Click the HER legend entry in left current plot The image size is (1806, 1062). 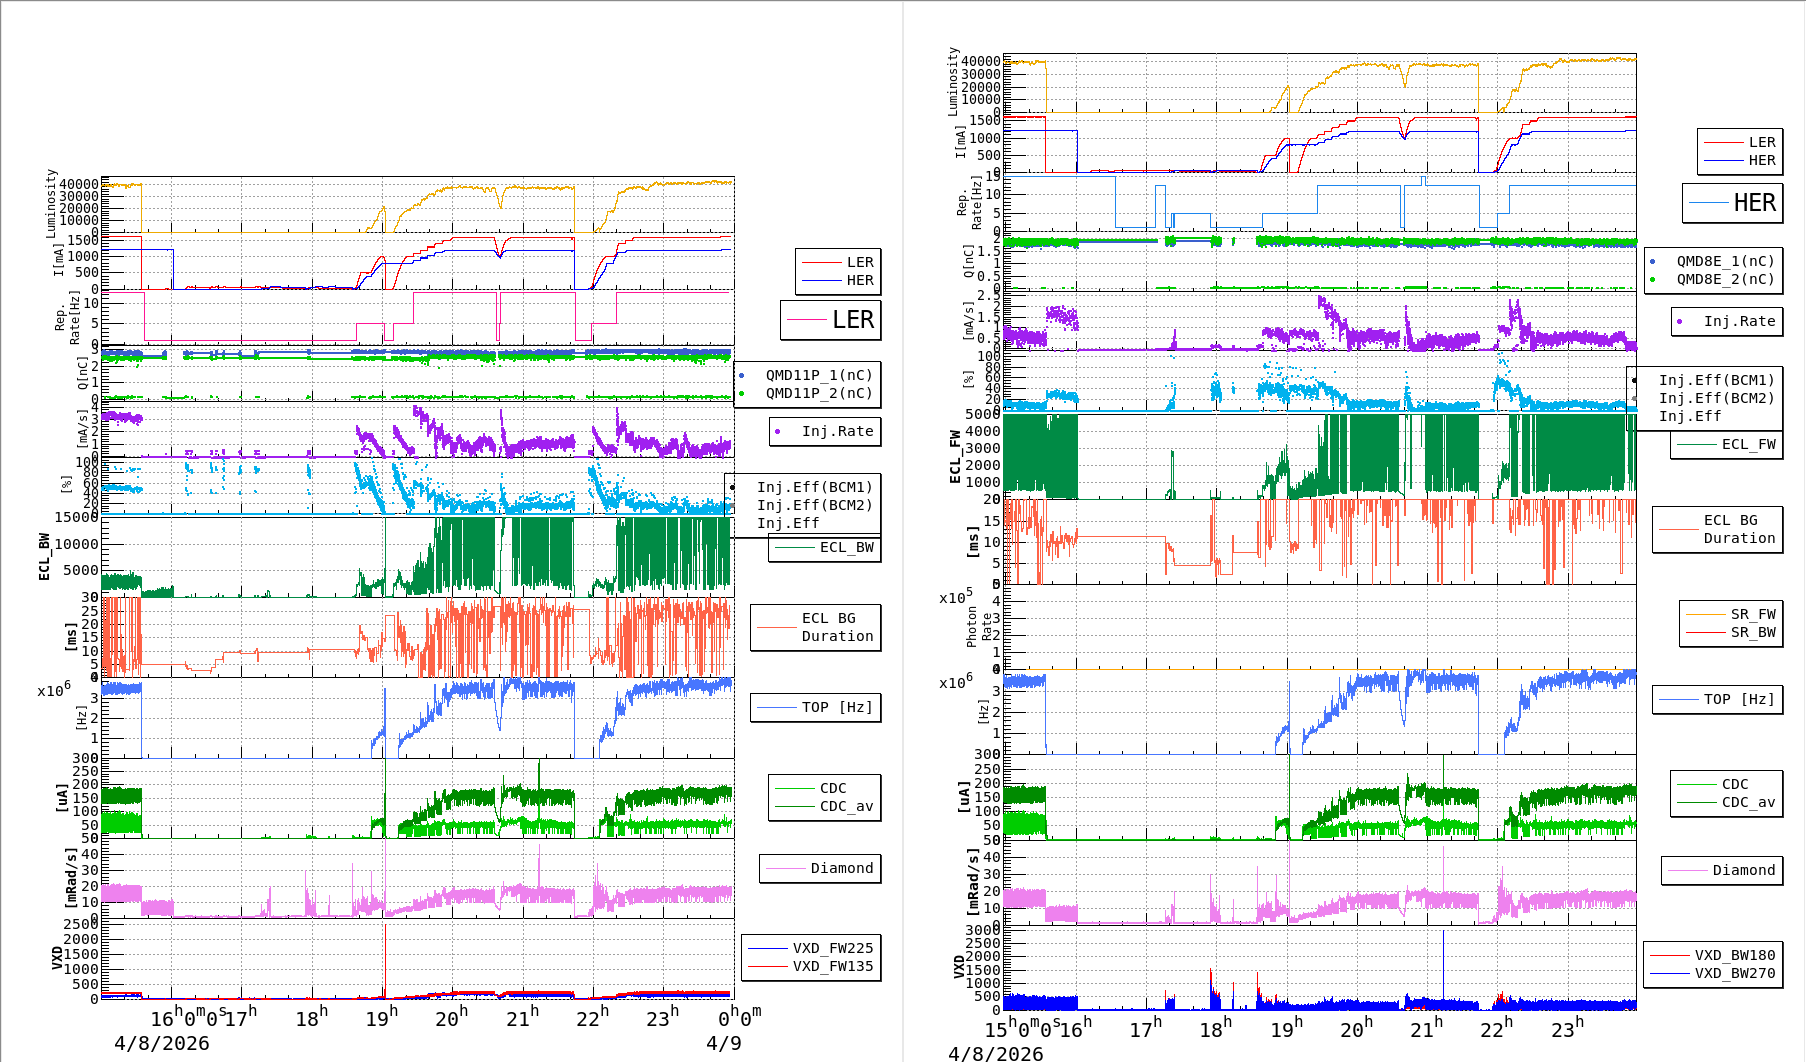coord(838,280)
